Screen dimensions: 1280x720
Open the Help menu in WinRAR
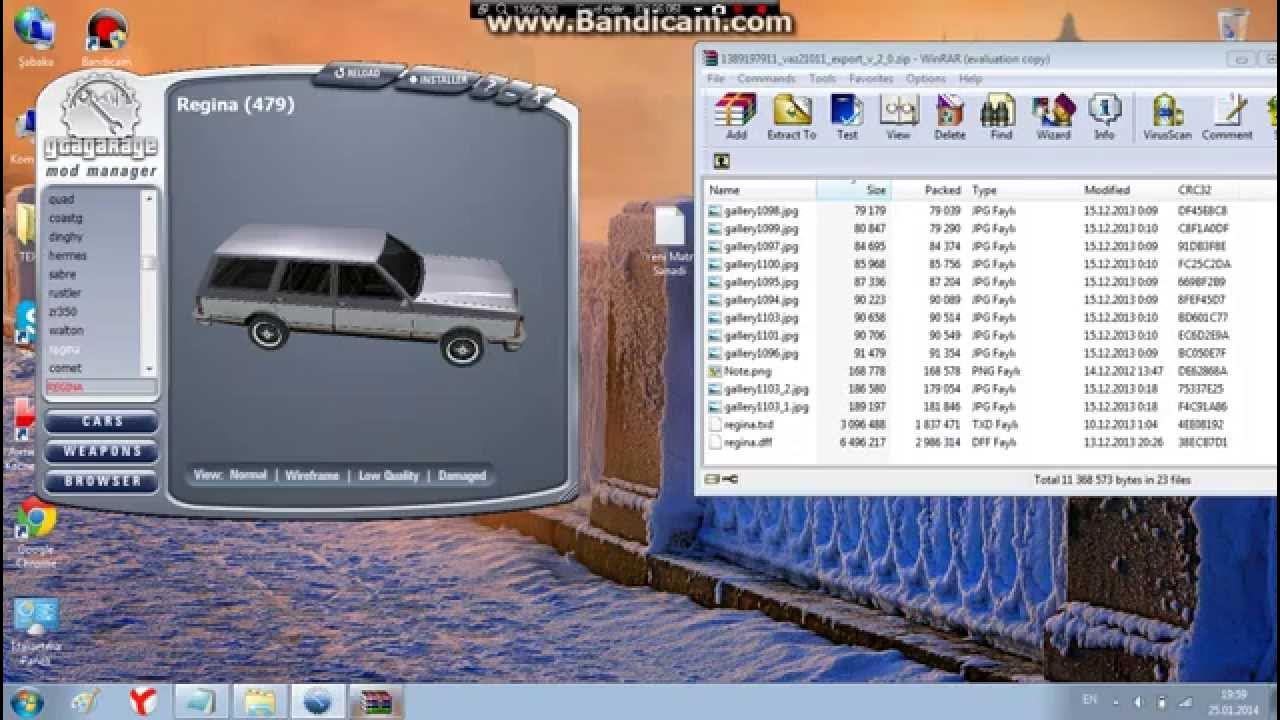tap(970, 79)
